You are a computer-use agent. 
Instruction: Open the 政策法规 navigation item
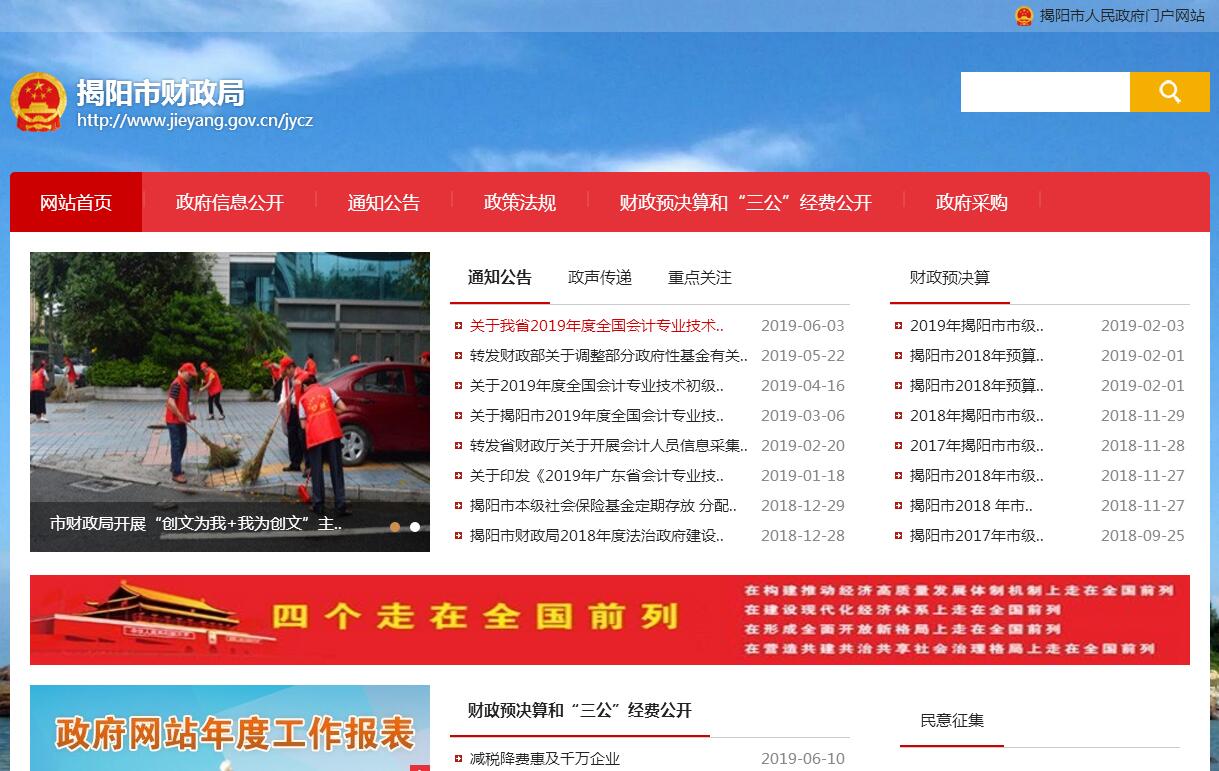click(x=519, y=203)
